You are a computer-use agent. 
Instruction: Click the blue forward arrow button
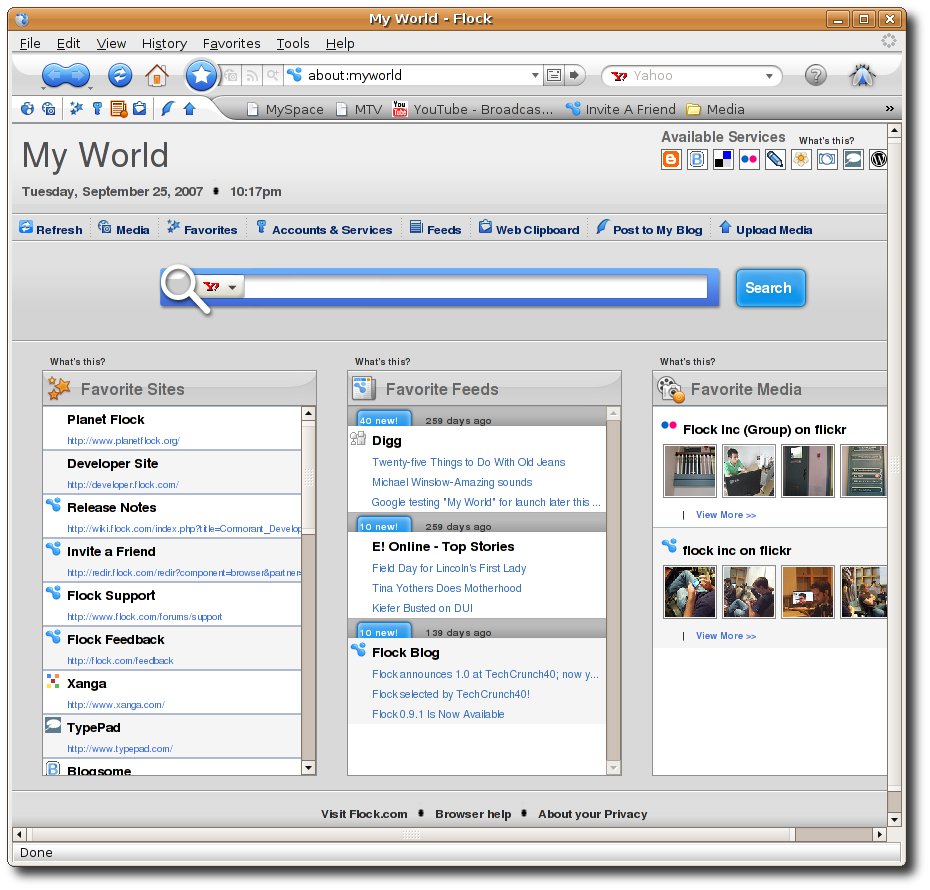point(79,75)
